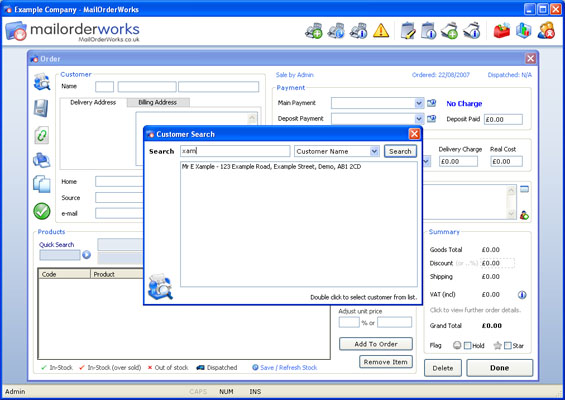
Task: Click the Admin status bar entry
Action: click(15, 391)
